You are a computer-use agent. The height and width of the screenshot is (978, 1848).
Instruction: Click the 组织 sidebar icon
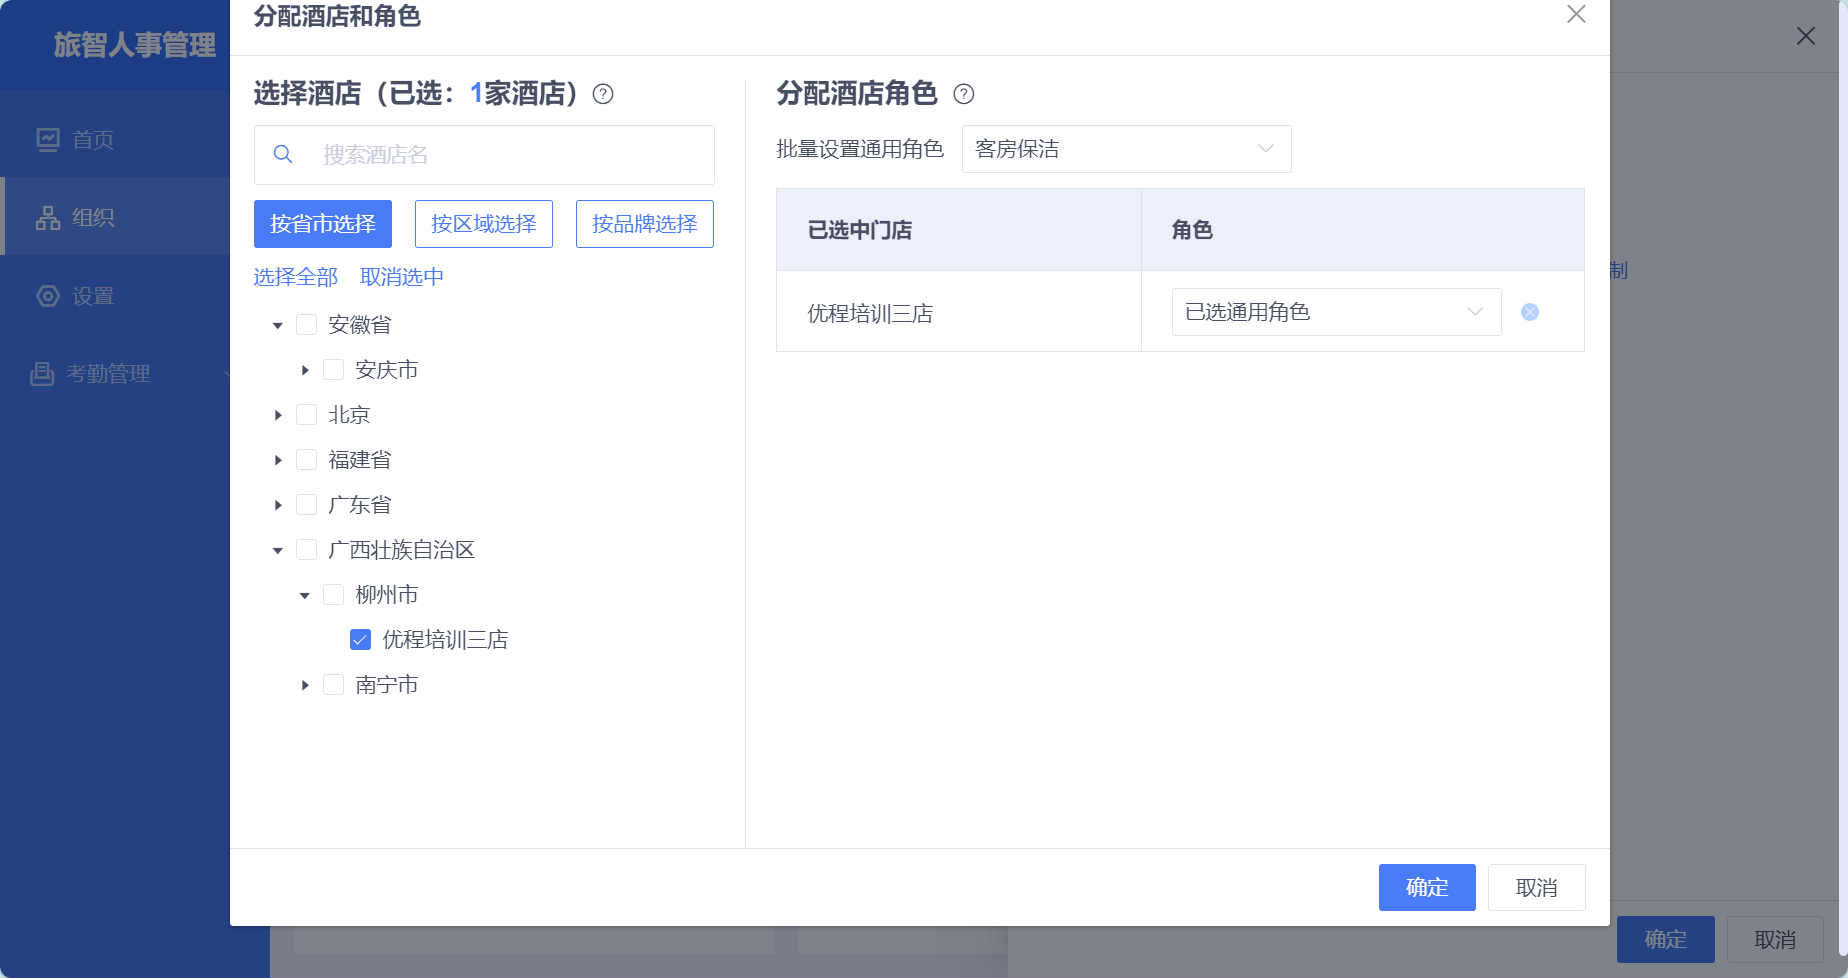click(48, 217)
